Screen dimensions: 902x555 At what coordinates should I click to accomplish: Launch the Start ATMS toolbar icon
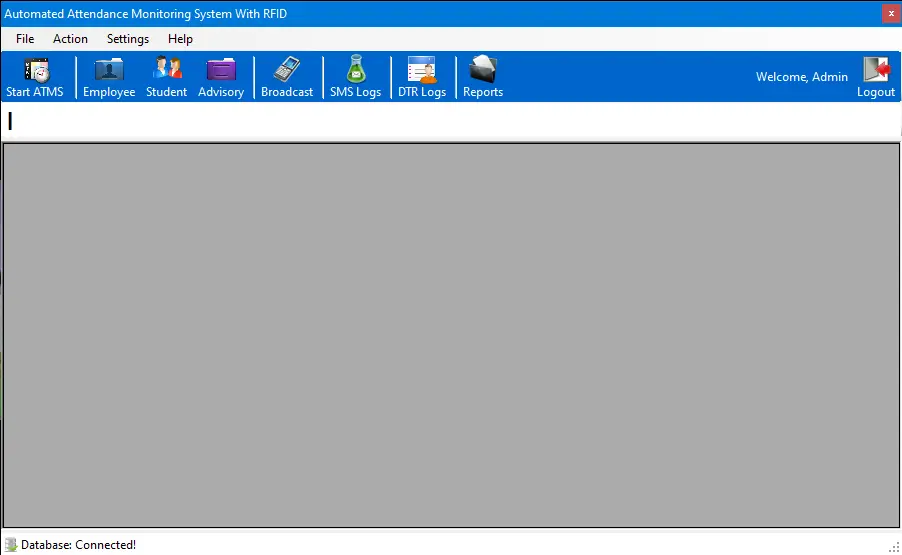coord(36,70)
